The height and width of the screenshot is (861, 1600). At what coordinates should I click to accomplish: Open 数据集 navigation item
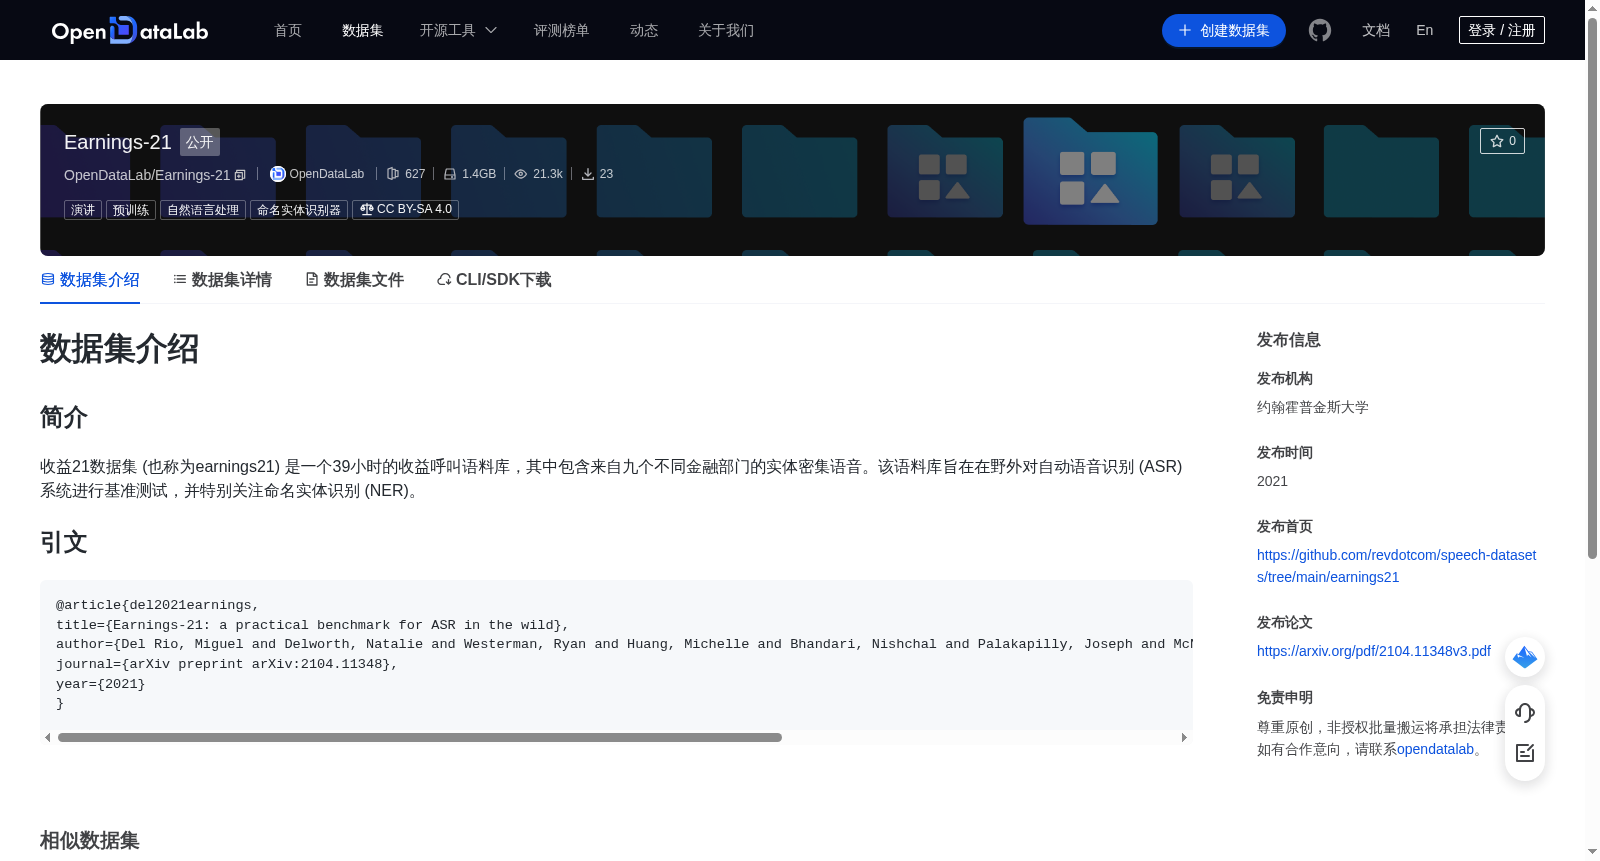click(363, 30)
